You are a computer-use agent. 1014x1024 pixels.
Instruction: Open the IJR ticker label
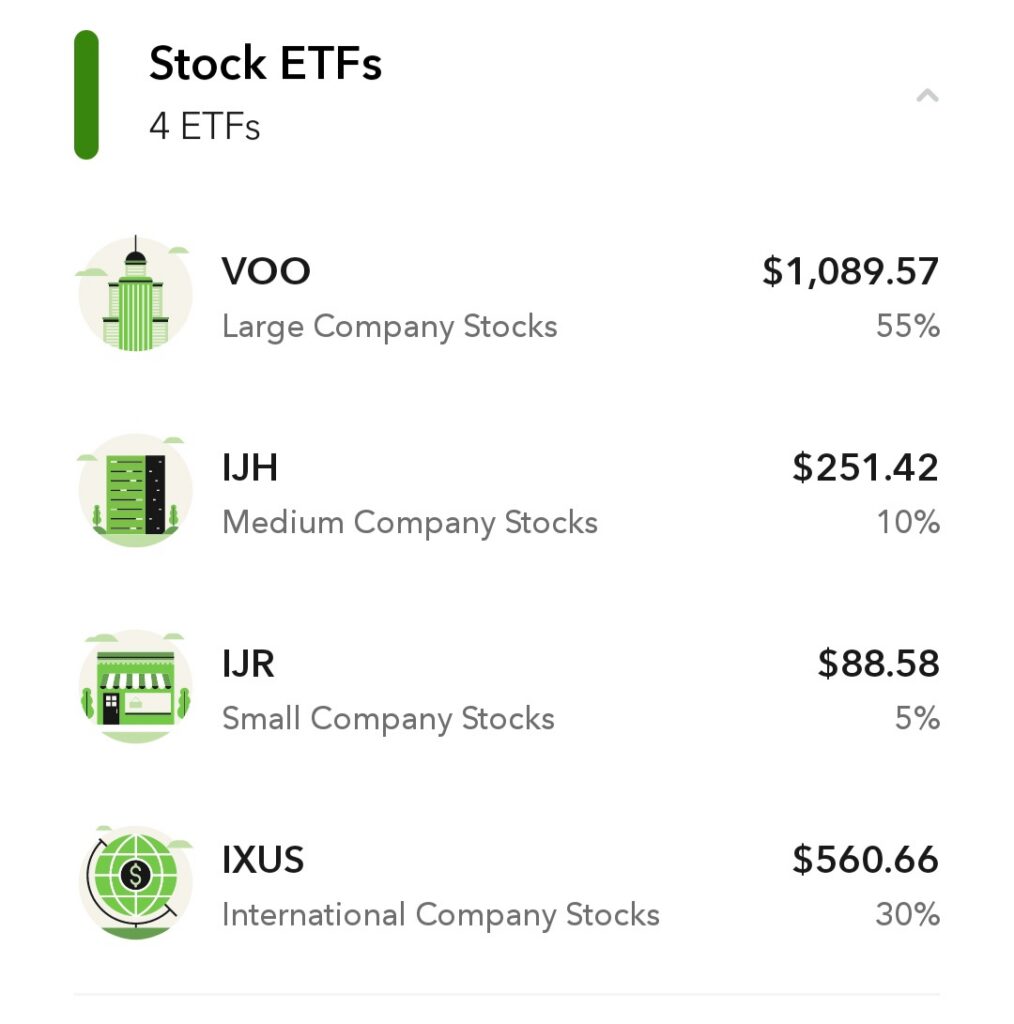click(248, 664)
